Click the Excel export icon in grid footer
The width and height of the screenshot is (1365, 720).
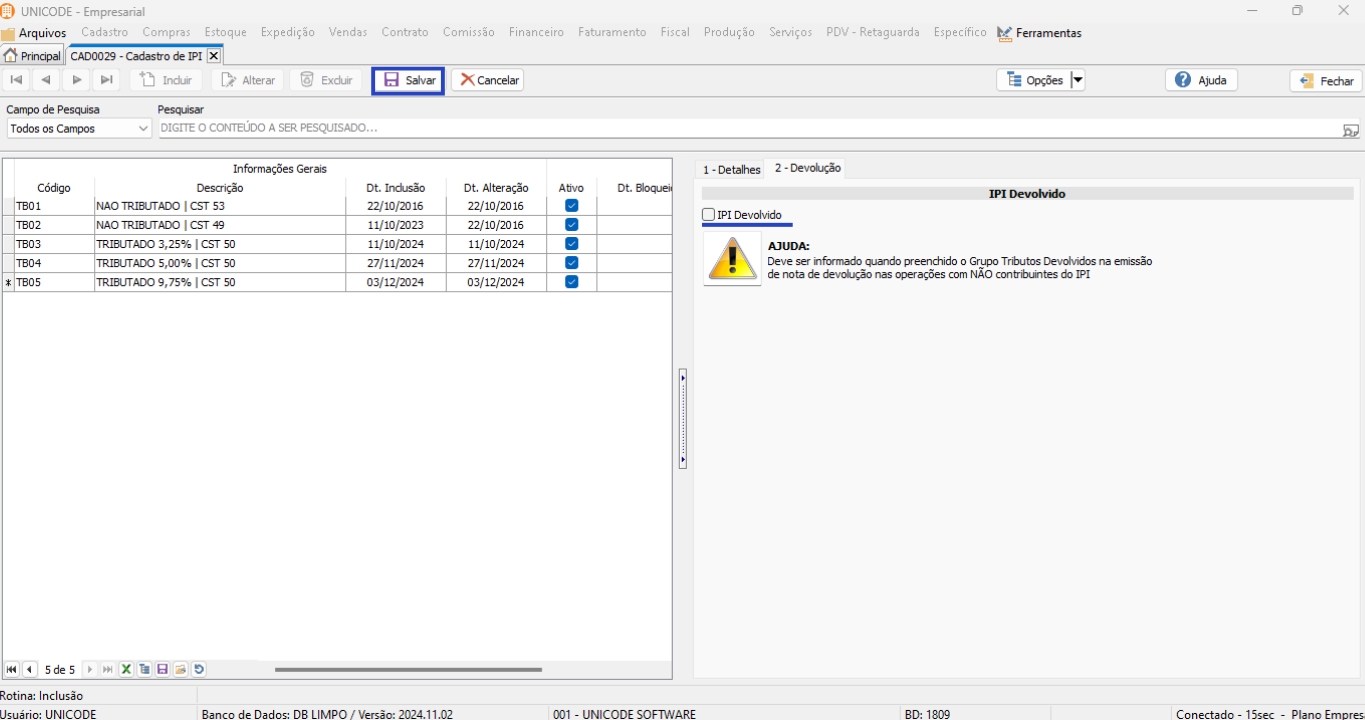tap(127, 670)
